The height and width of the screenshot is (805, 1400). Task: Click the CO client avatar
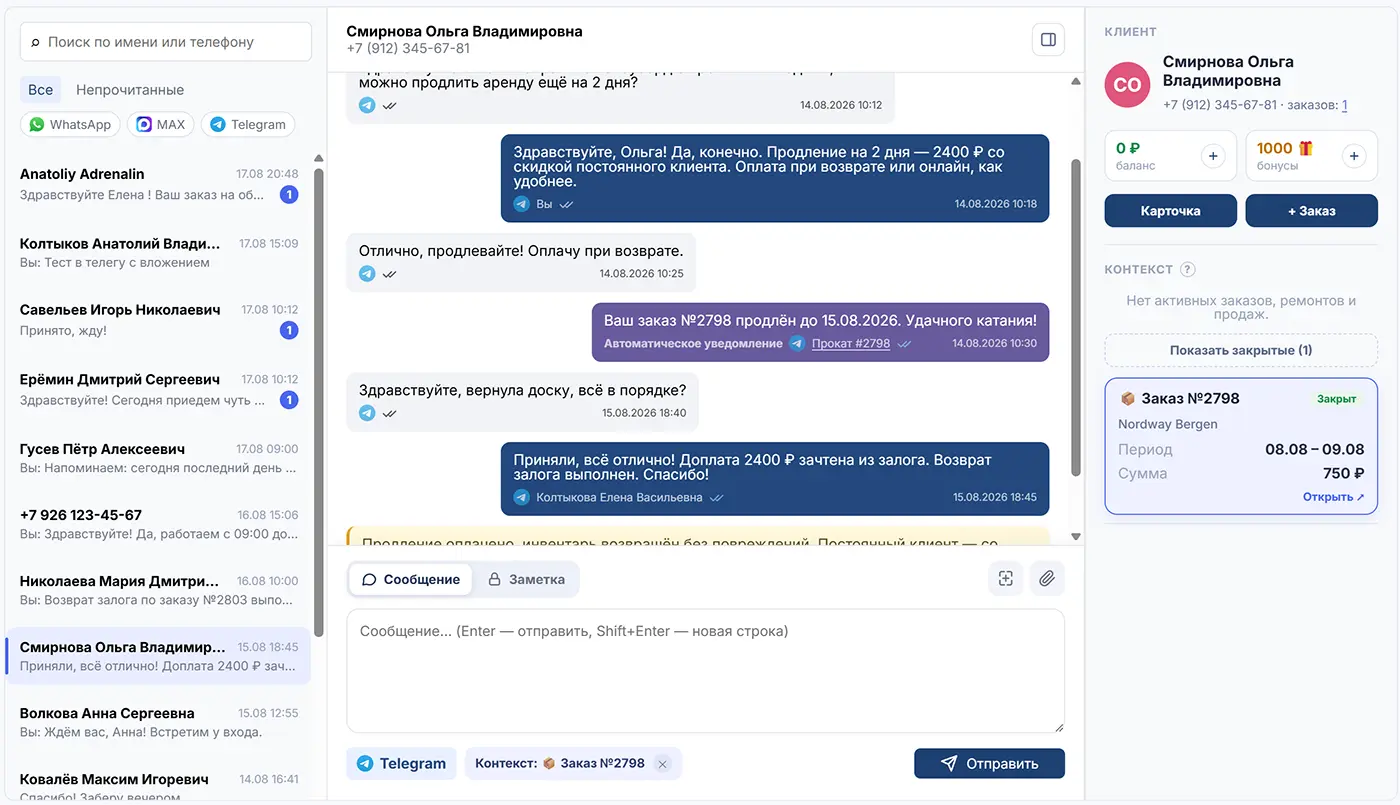coord(1128,84)
